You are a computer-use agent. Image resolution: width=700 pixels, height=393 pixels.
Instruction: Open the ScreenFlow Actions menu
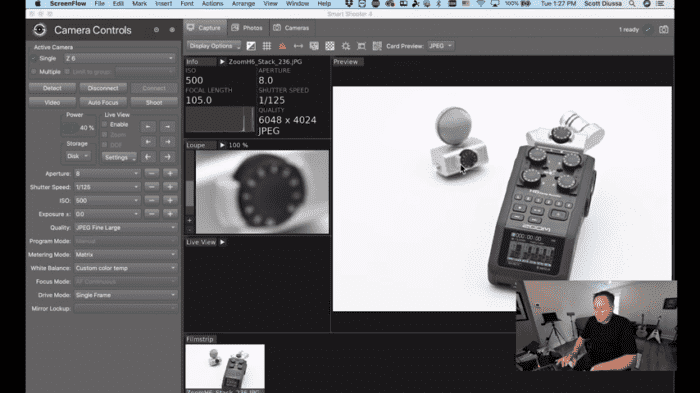click(x=212, y=4)
